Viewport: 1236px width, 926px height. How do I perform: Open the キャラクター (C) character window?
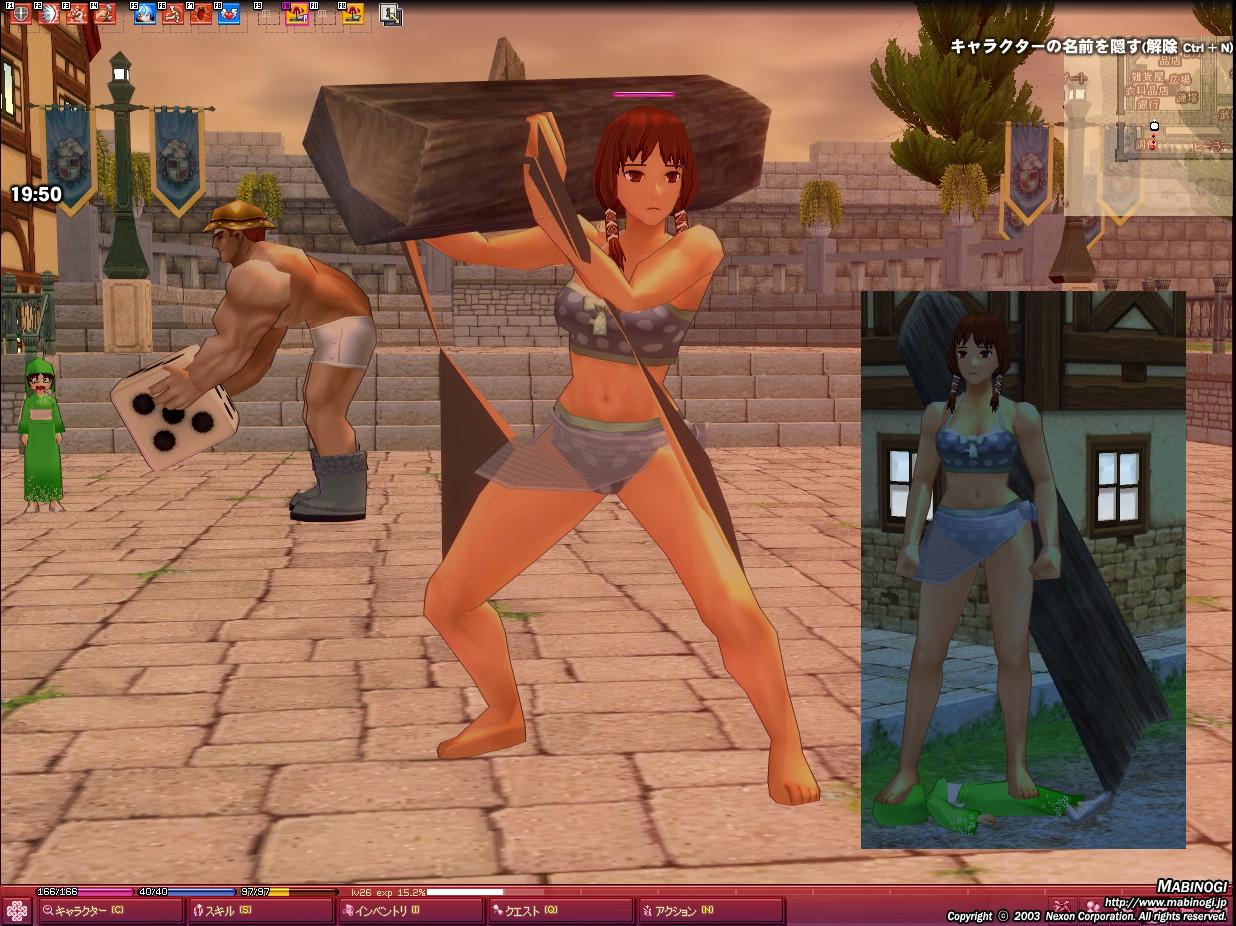coord(110,911)
